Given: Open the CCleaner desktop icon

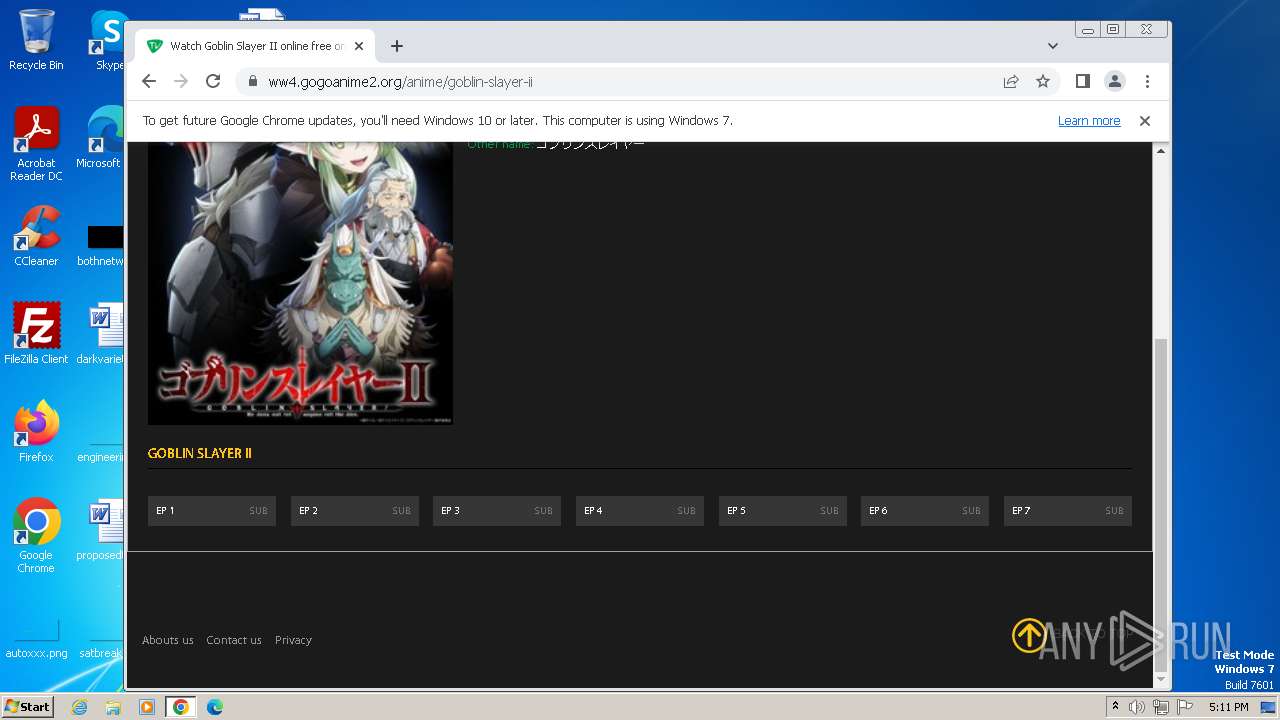Looking at the screenshot, I should coord(36,236).
